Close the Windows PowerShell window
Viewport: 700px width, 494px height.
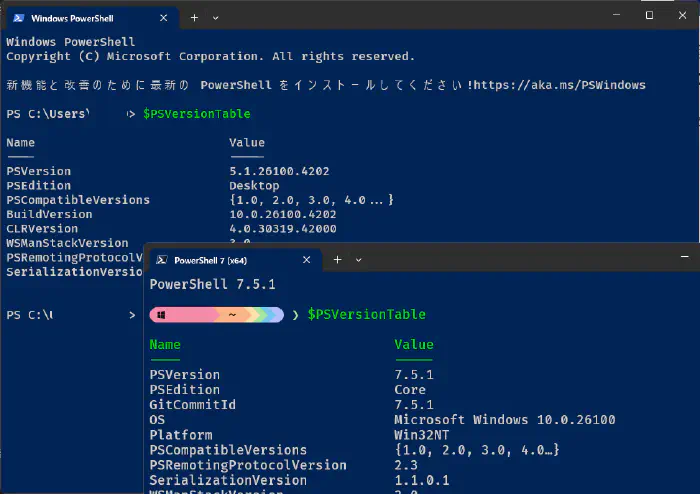pos(682,15)
